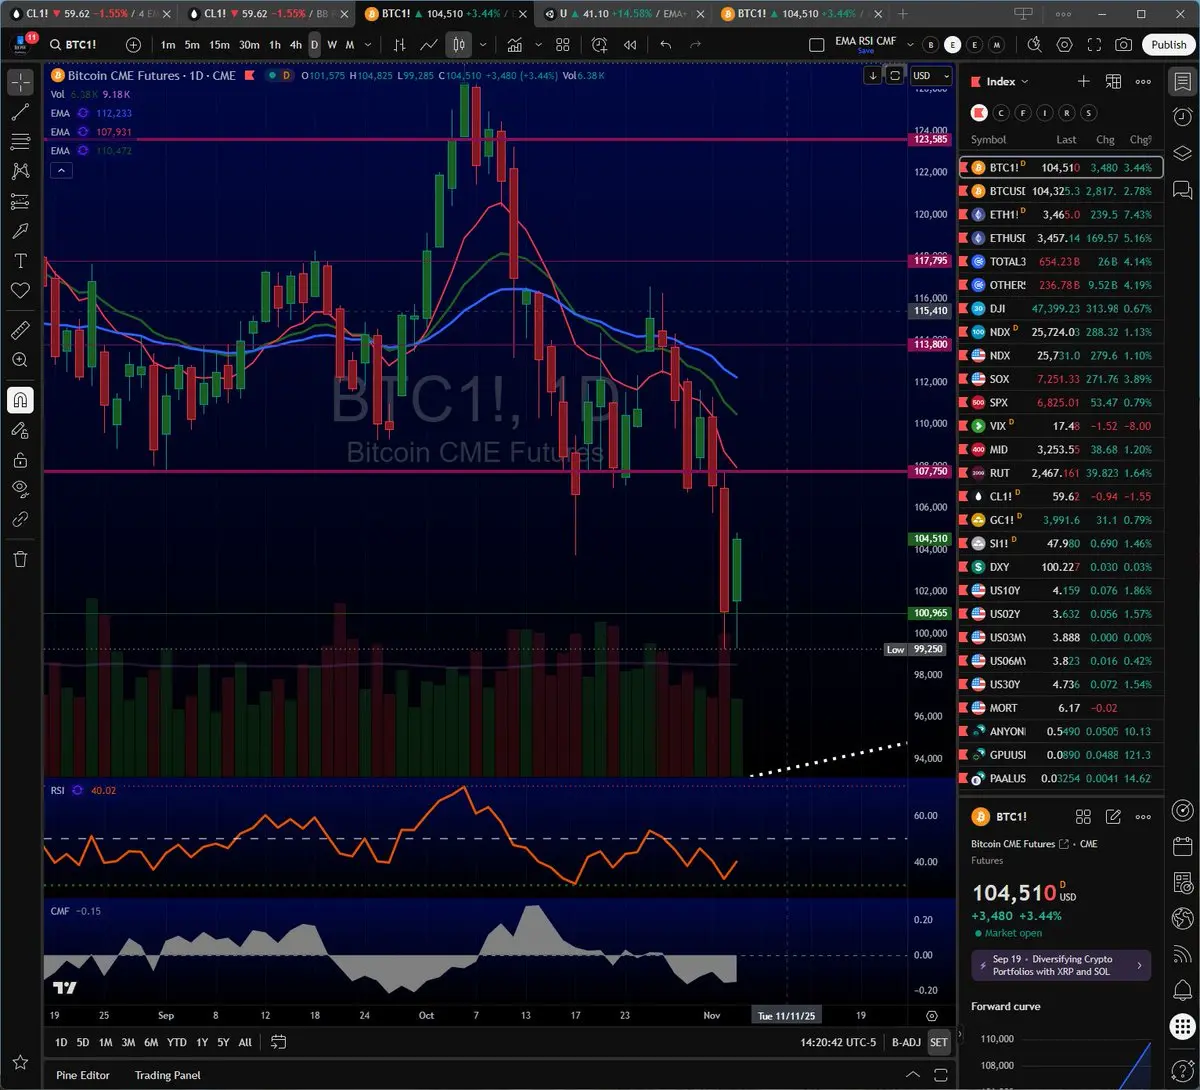Open the watchlist three-dot menu
Image resolution: width=1200 pixels, height=1090 pixels.
pos(1143,81)
